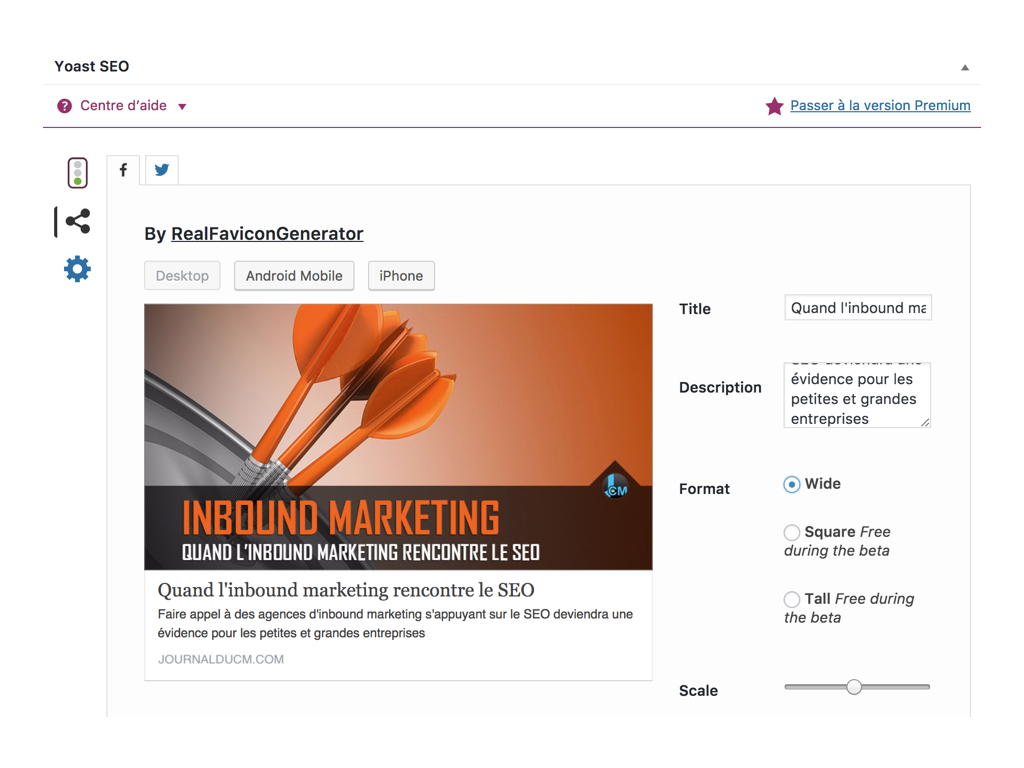Viewport: 1024px width, 768px height.
Task: Switch to the Facebook preview tab
Action: pos(123,170)
